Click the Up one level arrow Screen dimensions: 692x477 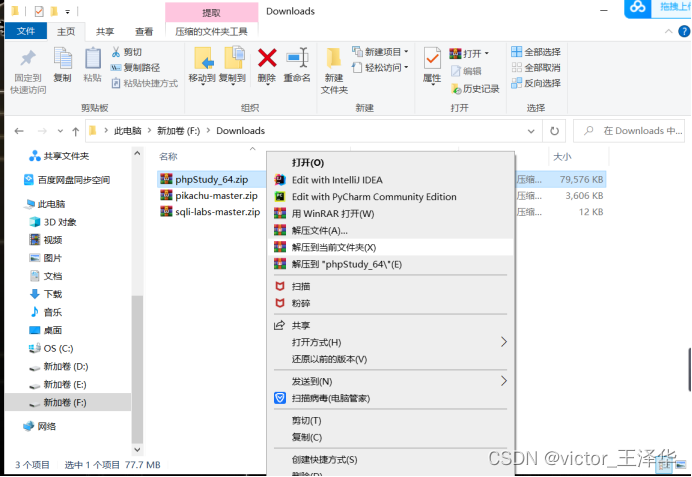[75, 131]
